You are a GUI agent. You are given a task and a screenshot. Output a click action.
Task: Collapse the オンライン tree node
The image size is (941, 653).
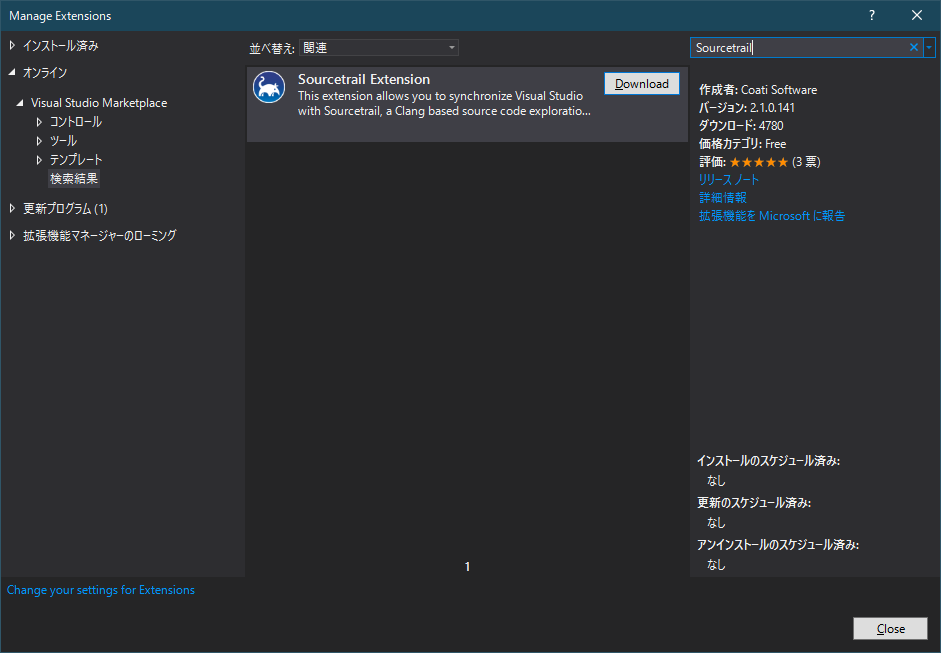pyautogui.click(x=13, y=72)
